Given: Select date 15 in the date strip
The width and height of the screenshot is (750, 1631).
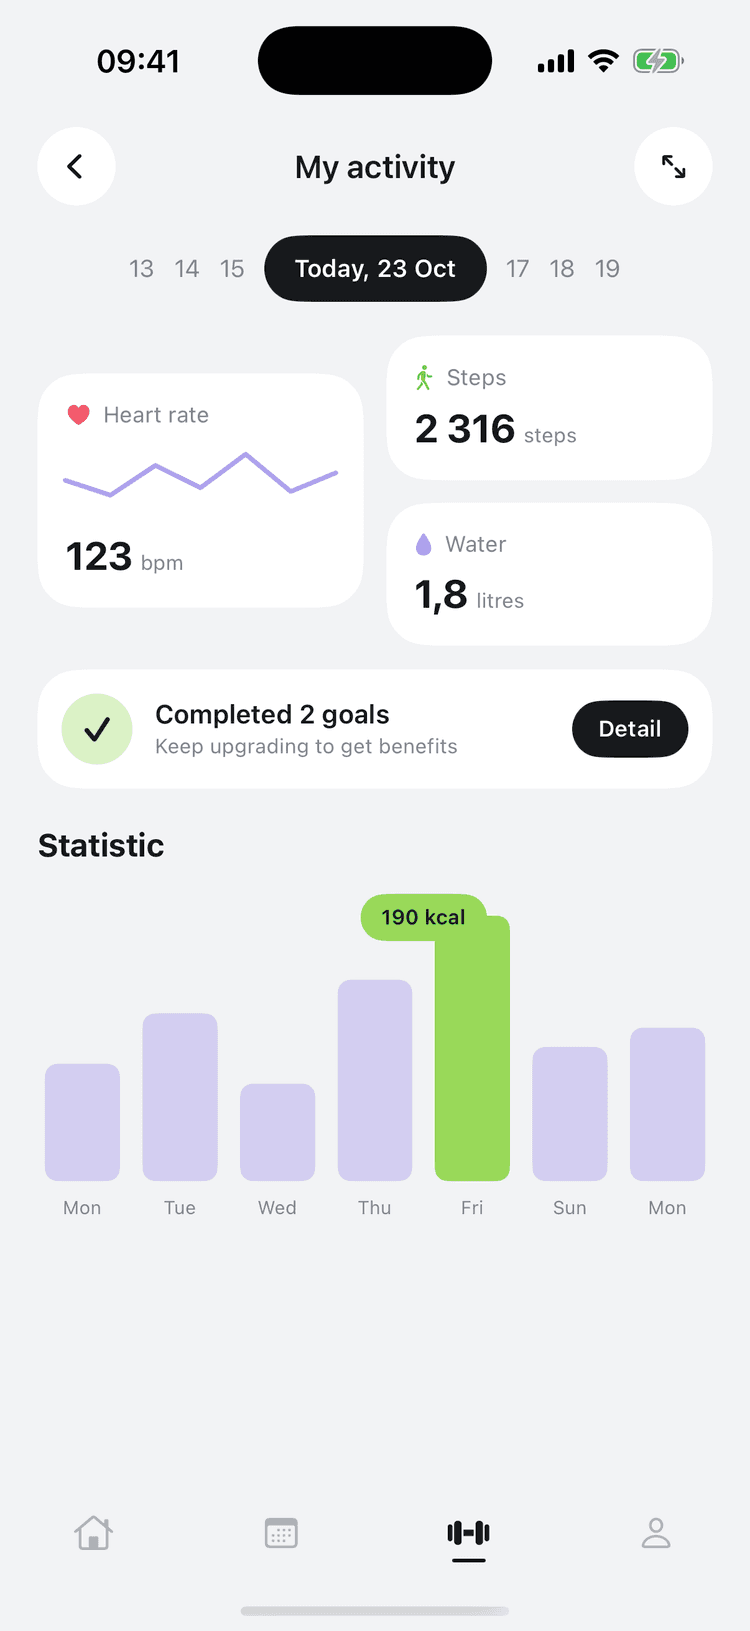Looking at the screenshot, I should tap(232, 269).
